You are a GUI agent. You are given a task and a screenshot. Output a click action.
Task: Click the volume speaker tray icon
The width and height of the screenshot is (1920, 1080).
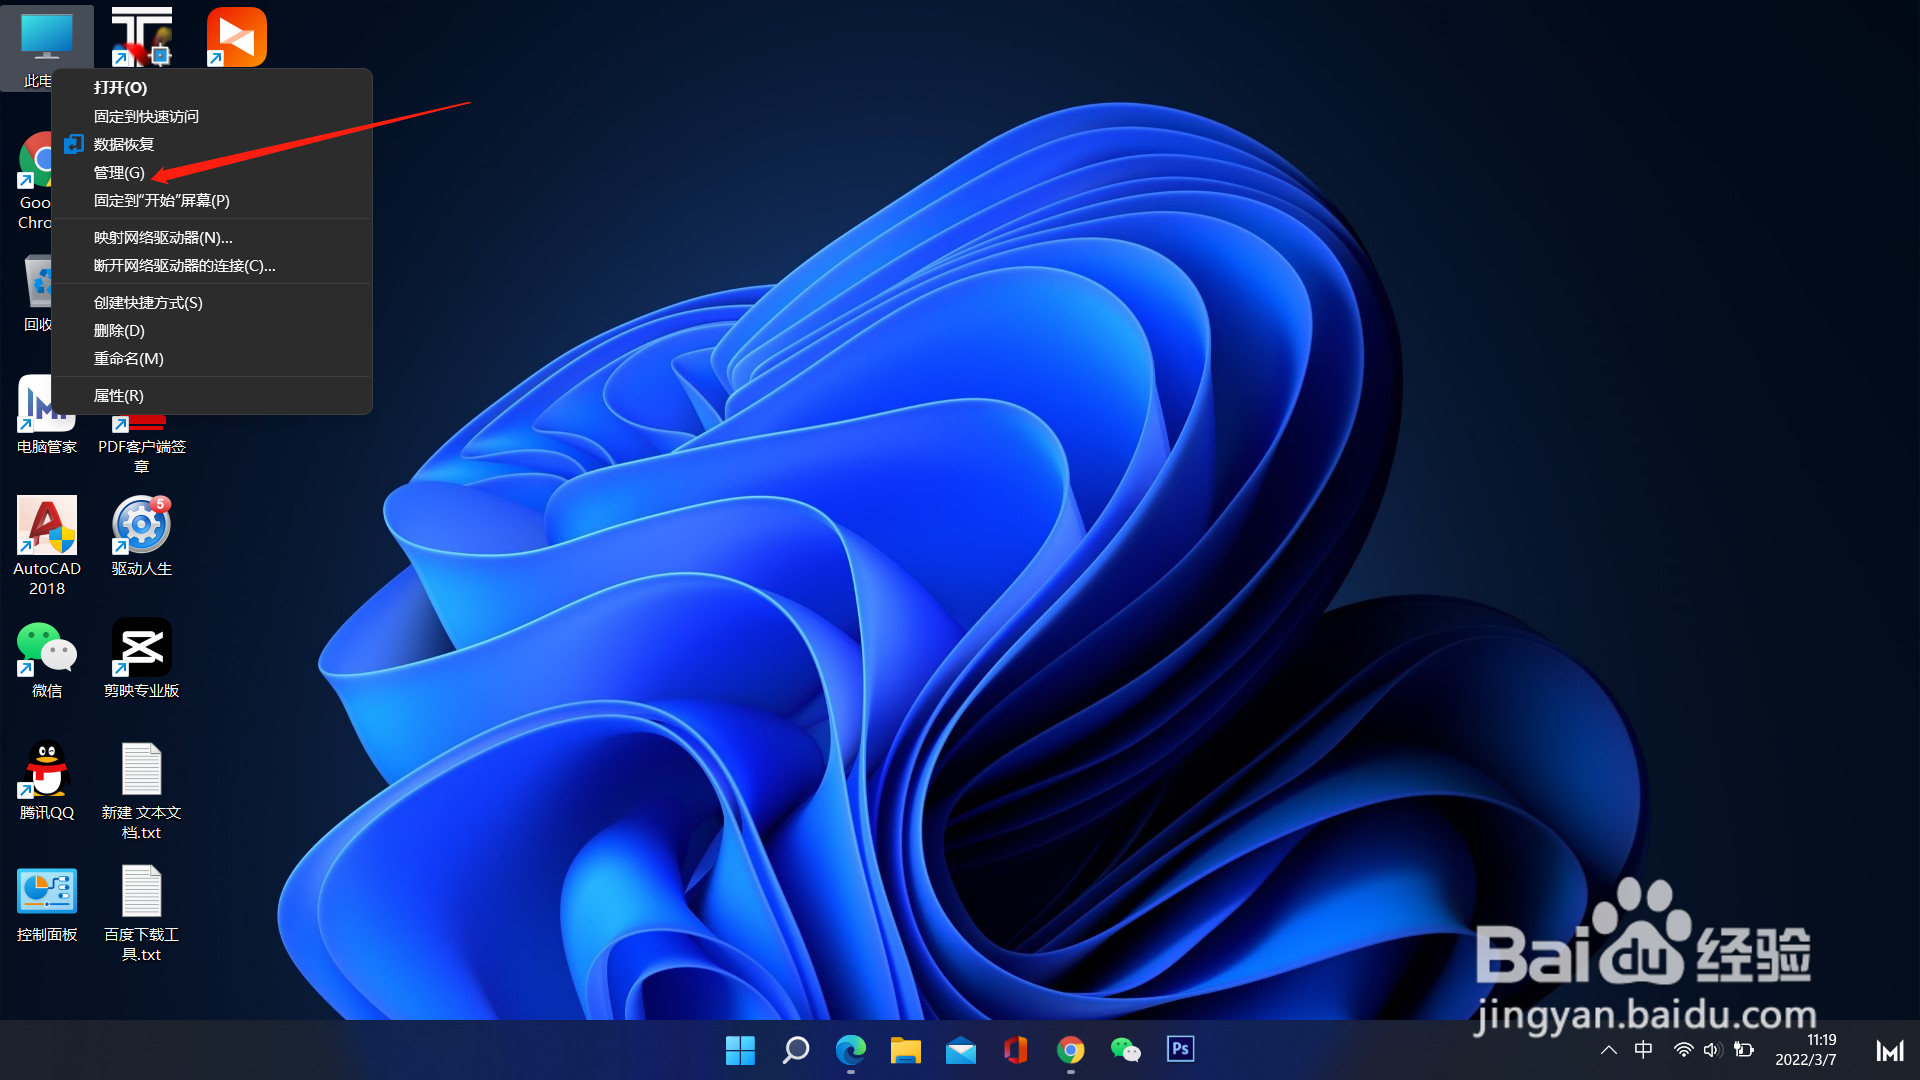(x=1713, y=1050)
